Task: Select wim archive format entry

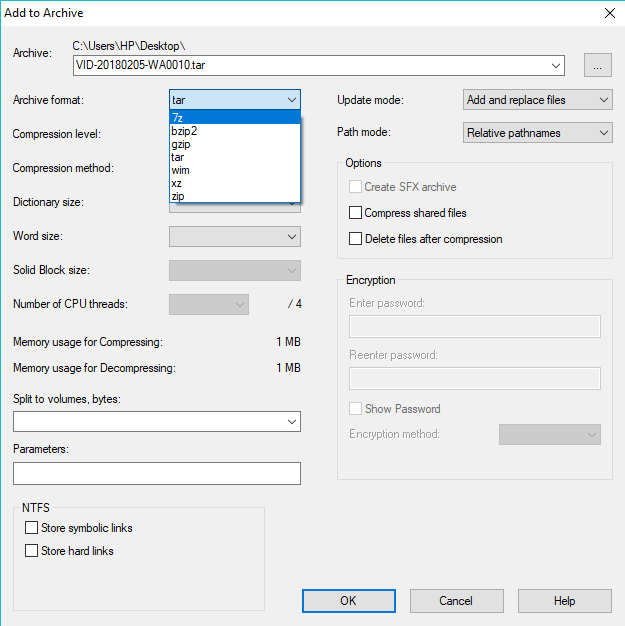Action: [234, 170]
